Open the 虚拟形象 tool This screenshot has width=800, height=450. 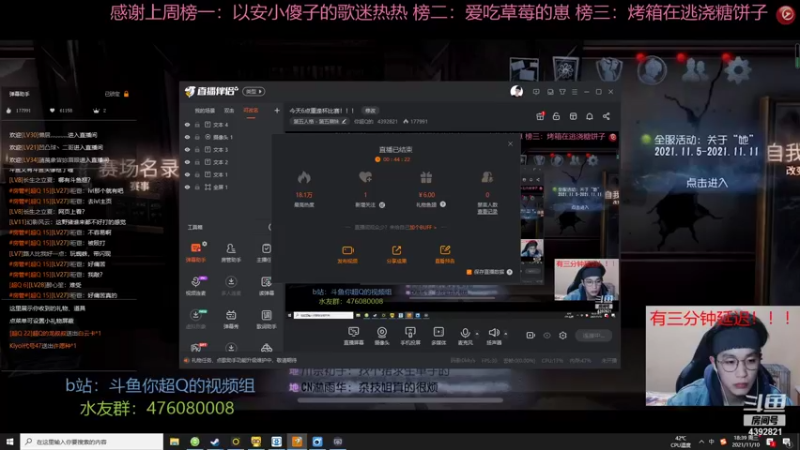[196, 319]
